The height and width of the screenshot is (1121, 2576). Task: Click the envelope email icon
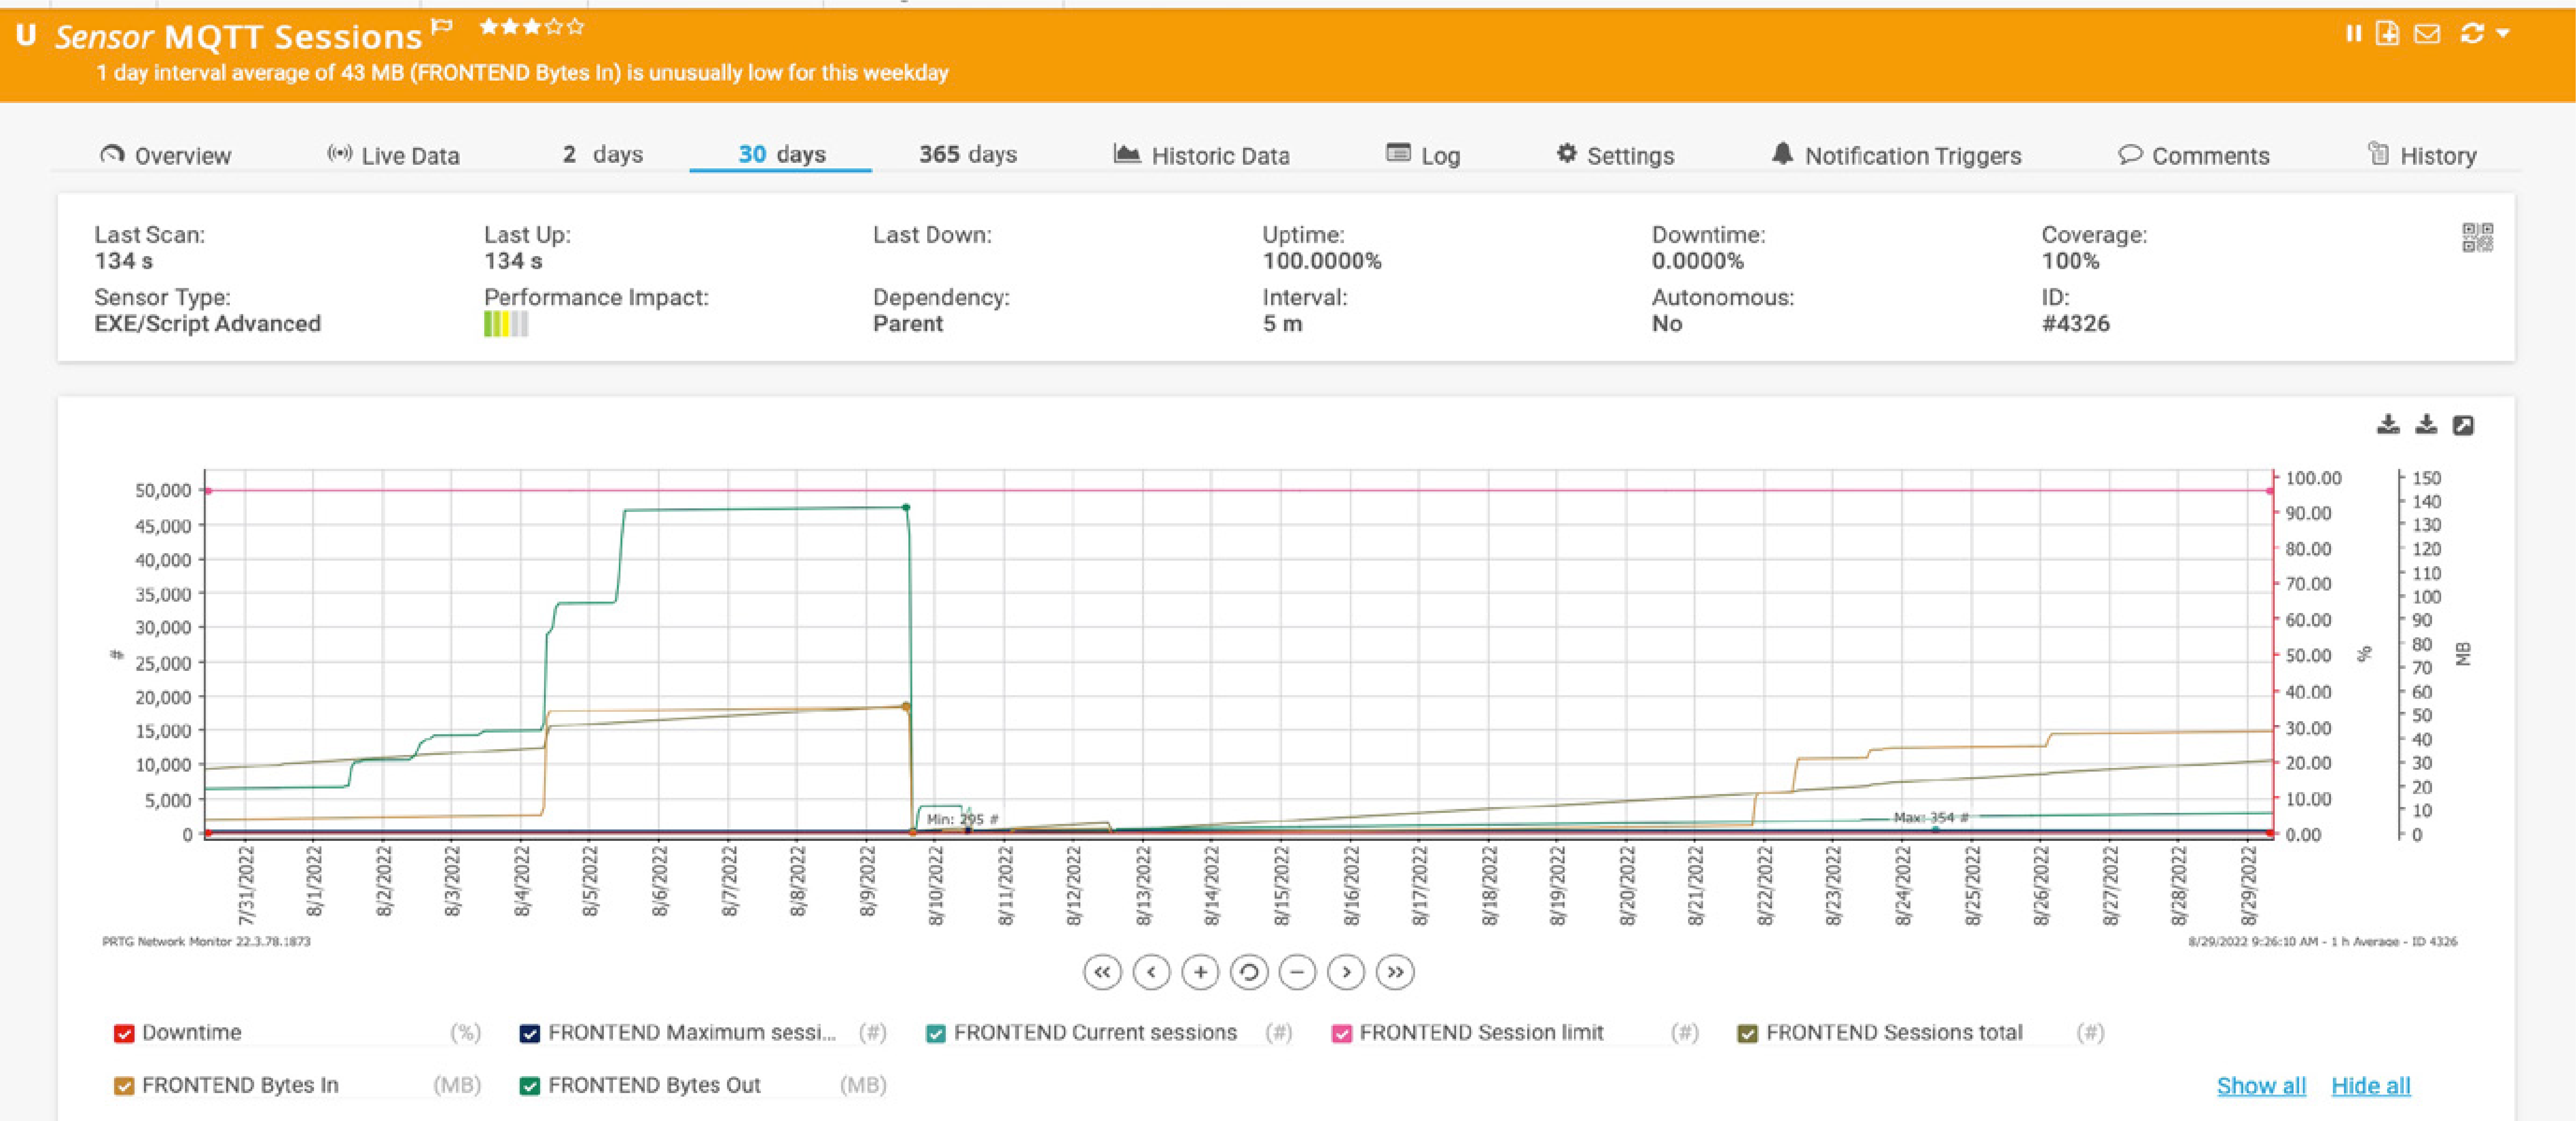click(x=2427, y=34)
